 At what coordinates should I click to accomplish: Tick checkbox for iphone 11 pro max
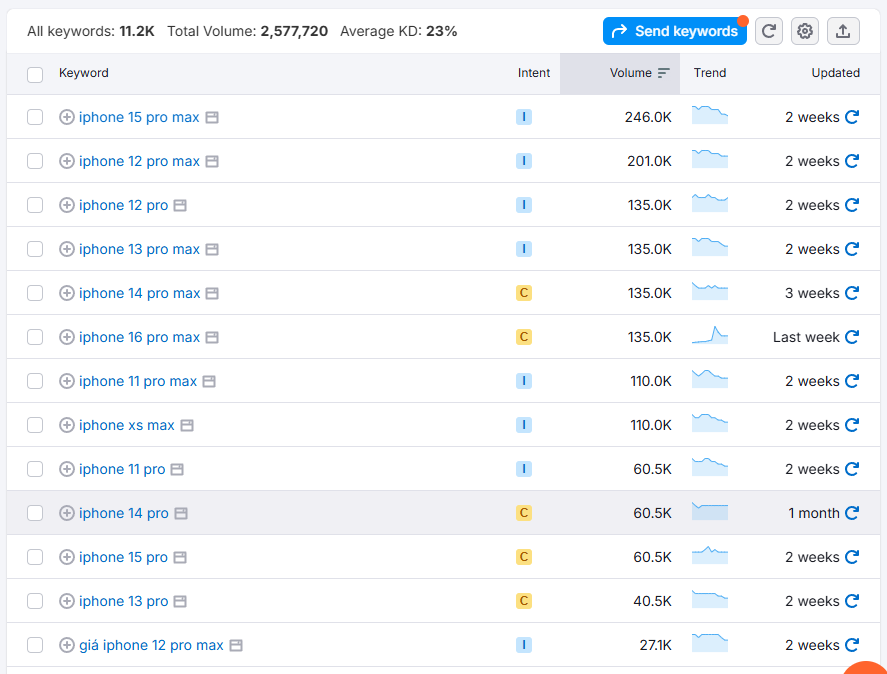click(35, 381)
